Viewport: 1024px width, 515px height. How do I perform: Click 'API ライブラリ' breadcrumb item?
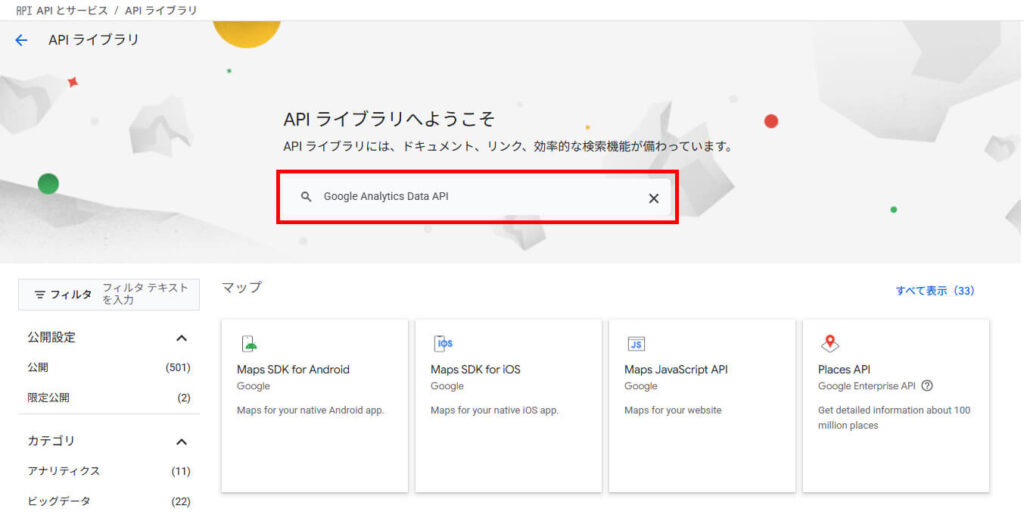pos(161,10)
